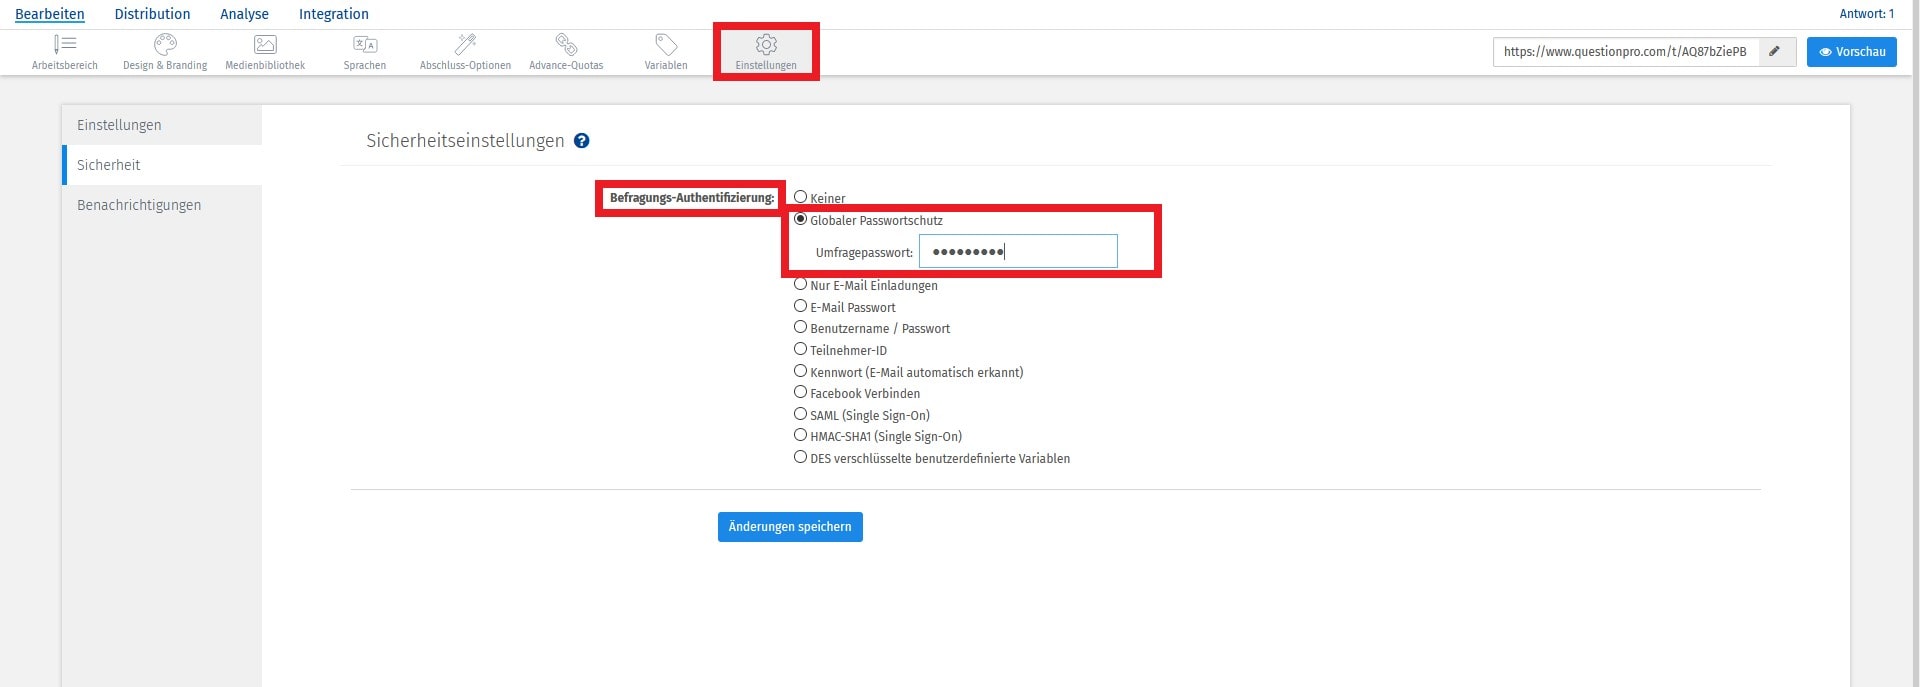The width and height of the screenshot is (1920, 687).
Task: Open the Advance-Quotas icon
Action: click(x=566, y=44)
